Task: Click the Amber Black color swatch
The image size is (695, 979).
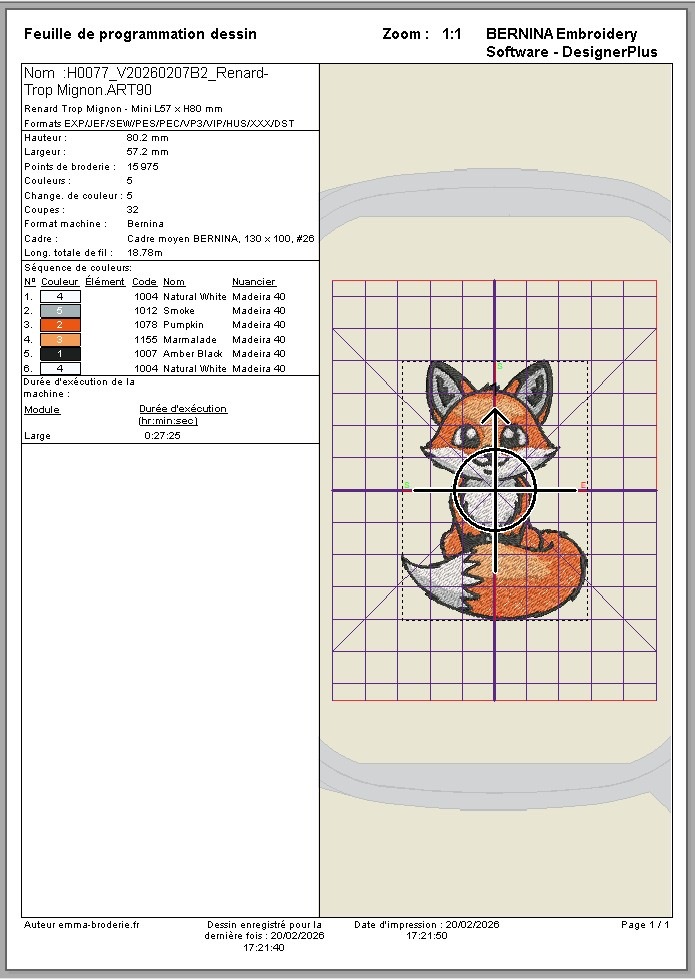Action: coord(60,353)
